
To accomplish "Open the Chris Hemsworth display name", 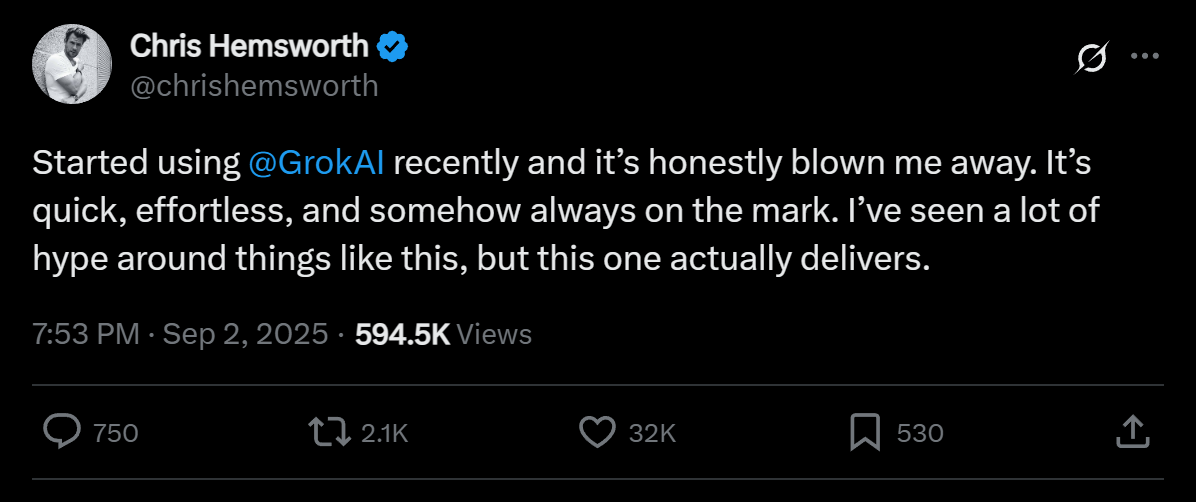I will [250, 45].
